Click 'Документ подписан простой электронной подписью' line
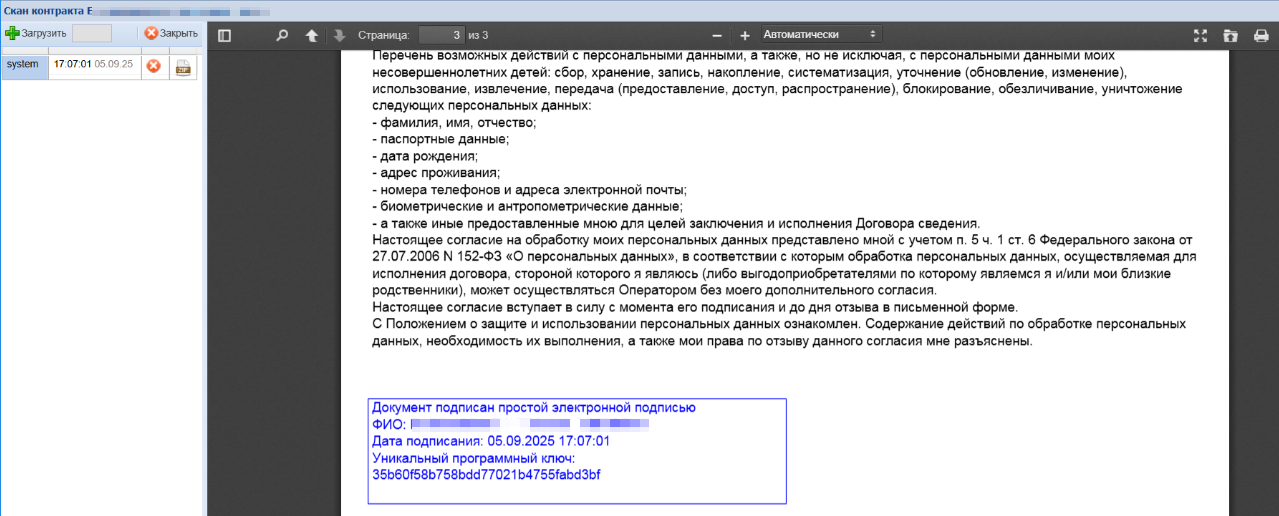The image size is (1279, 516). click(x=534, y=407)
